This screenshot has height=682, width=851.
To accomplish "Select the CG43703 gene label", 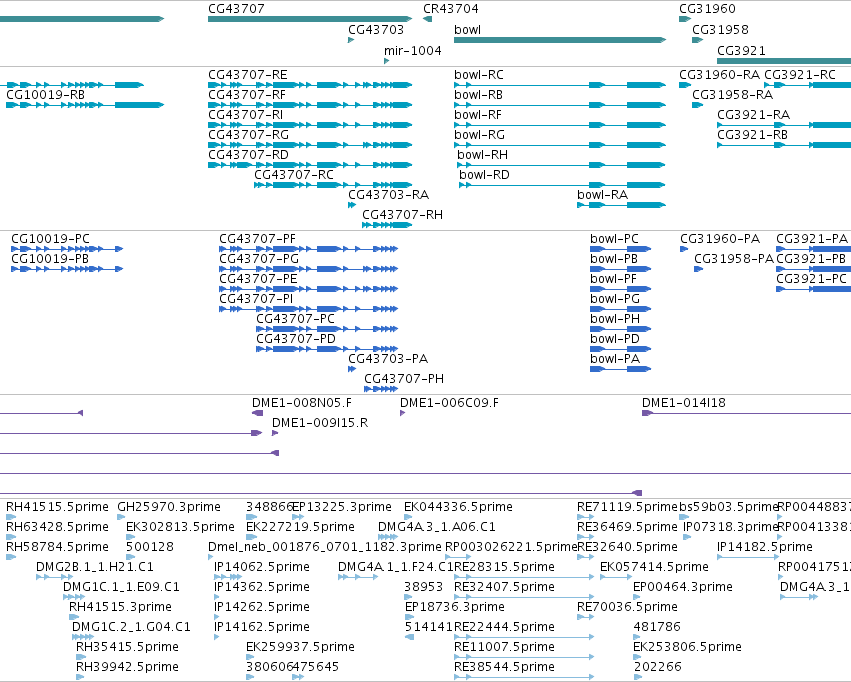I will pos(376,30).
